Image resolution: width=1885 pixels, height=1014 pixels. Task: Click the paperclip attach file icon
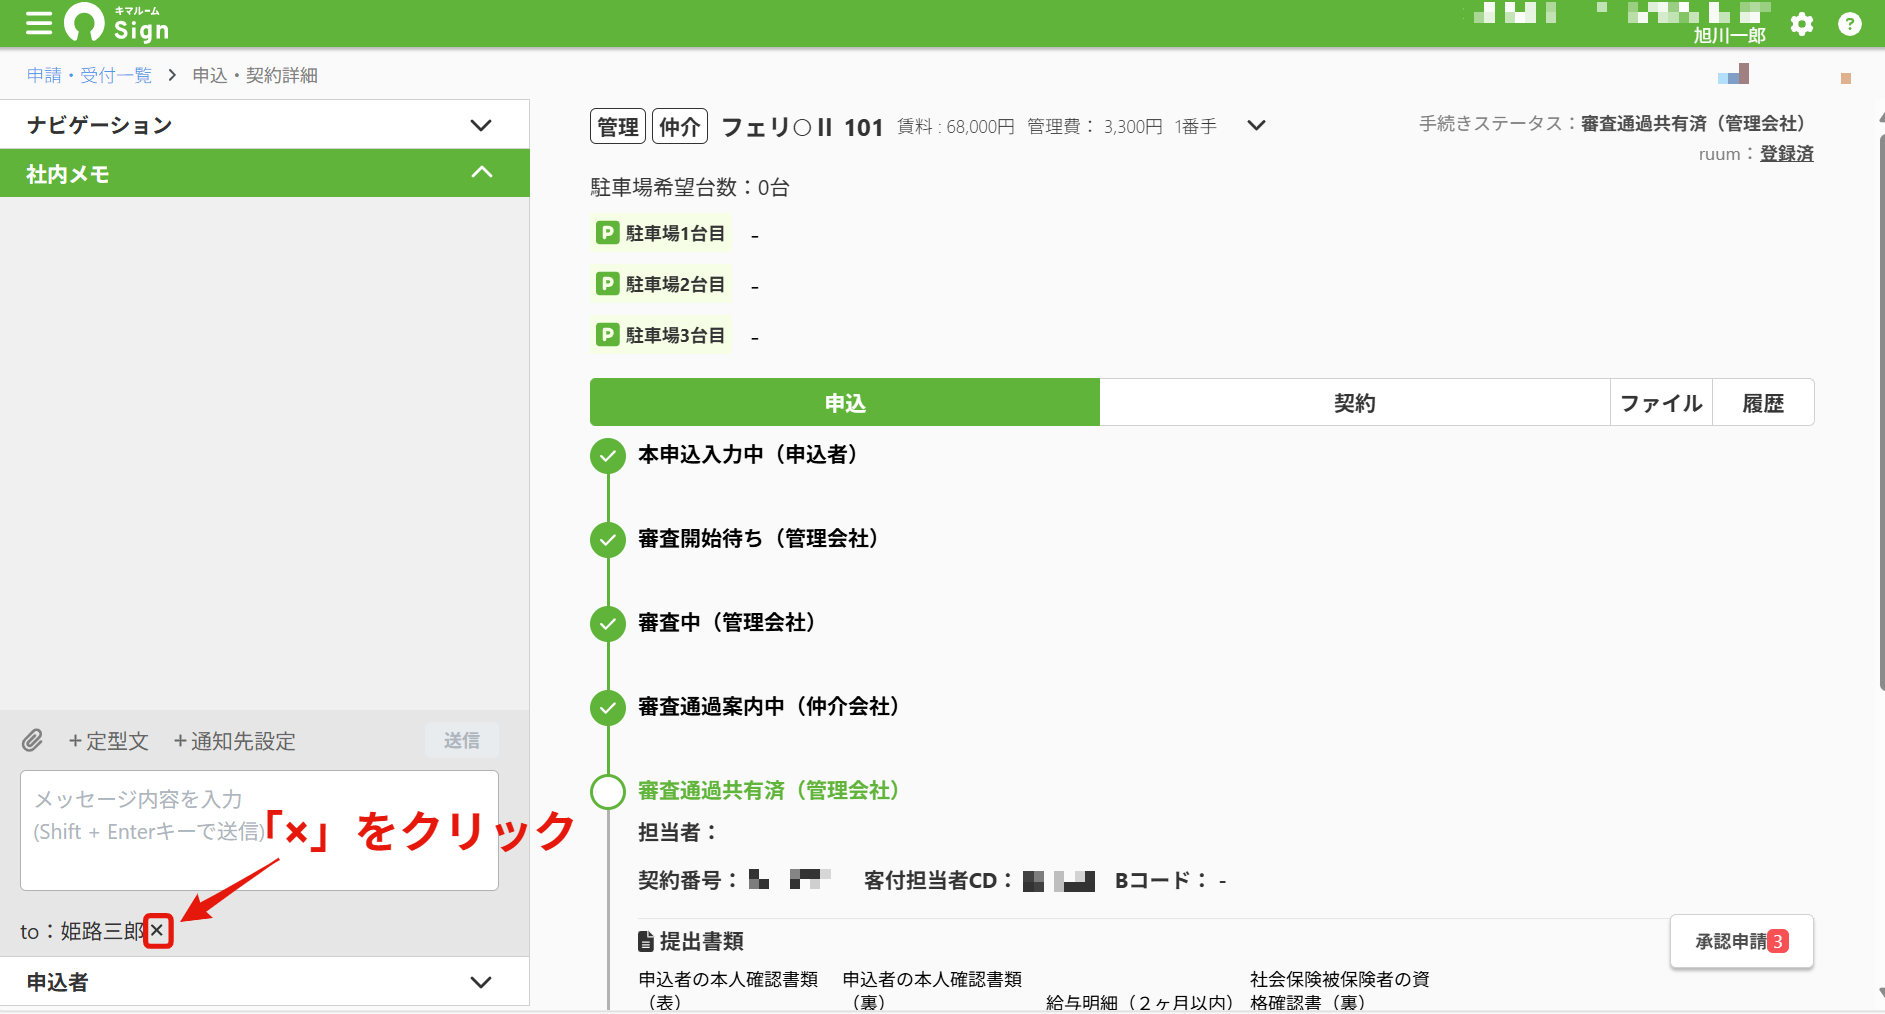pyautogui.click(x=33, y=741)
